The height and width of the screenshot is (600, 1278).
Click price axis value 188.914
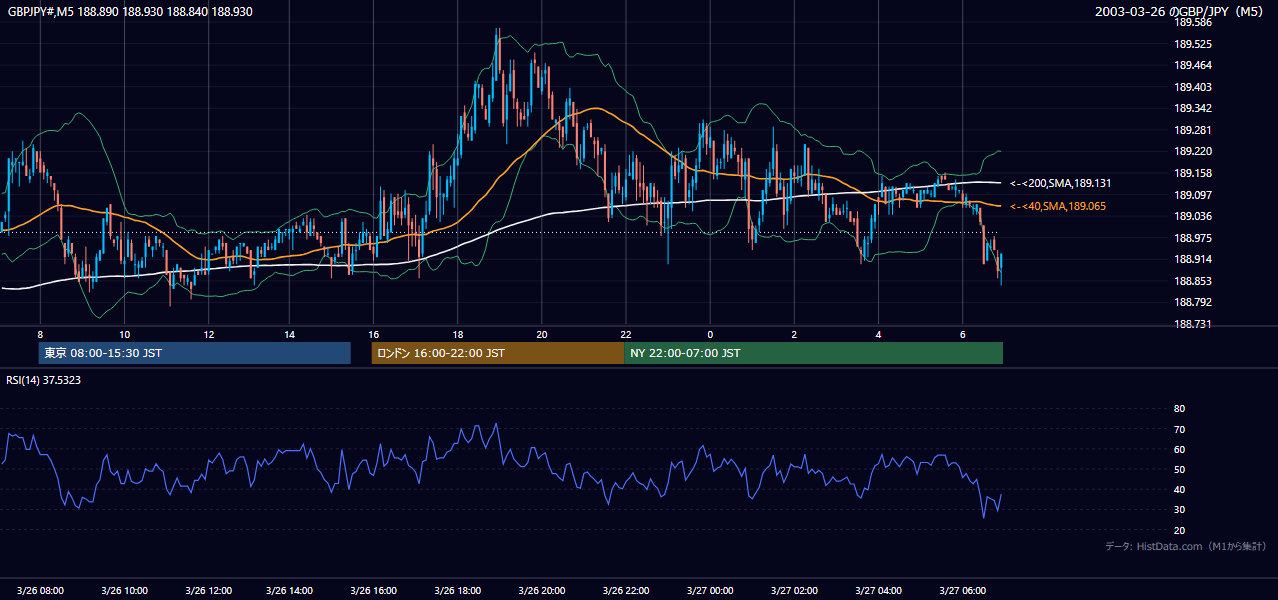point(1192,259)
